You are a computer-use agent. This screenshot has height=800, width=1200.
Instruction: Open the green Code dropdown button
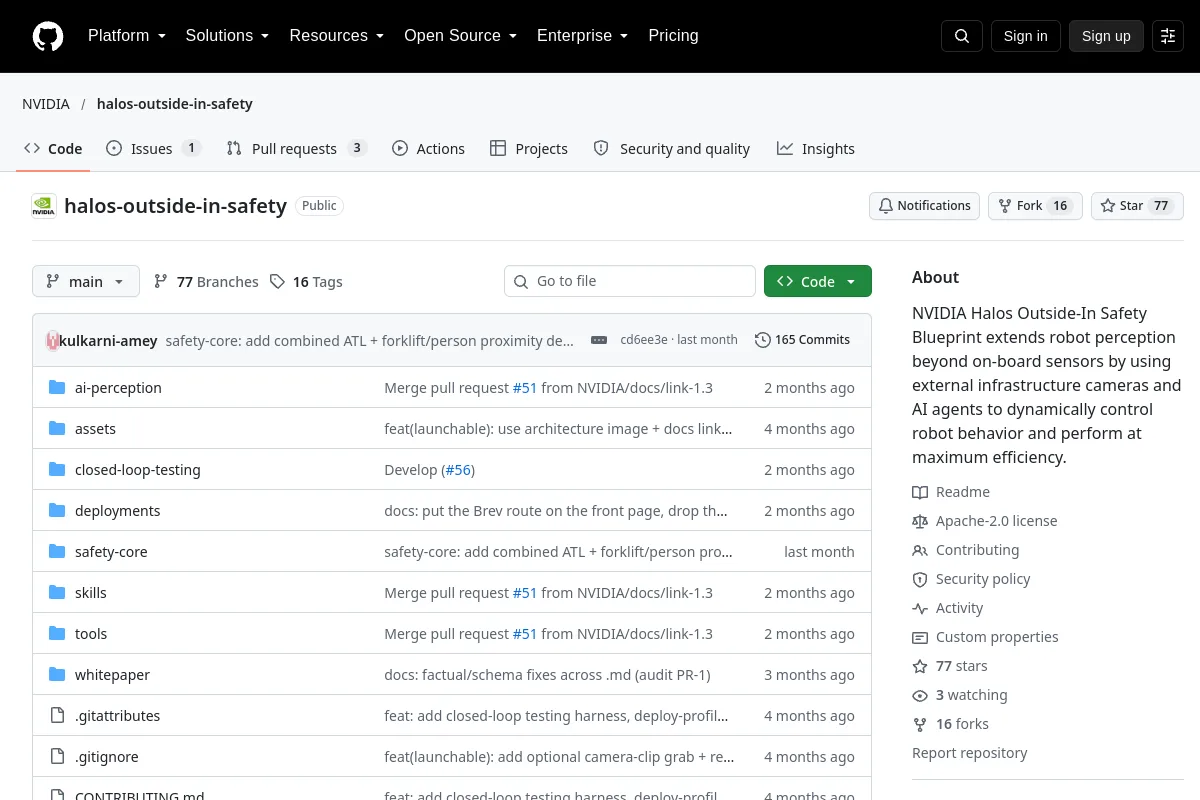pyautogui.click(x=818, y=281)
